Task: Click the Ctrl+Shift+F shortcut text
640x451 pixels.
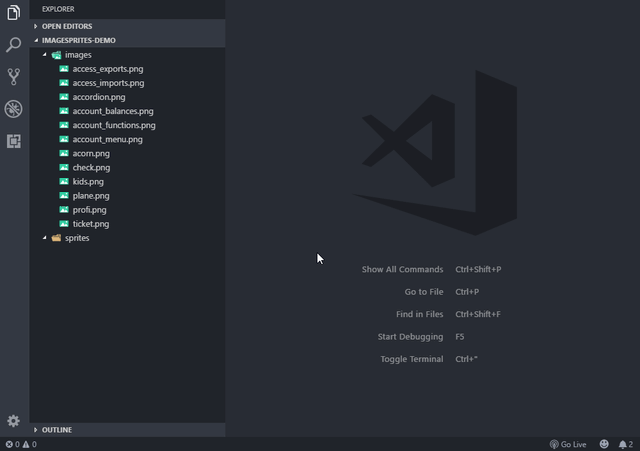Action: 478,314
